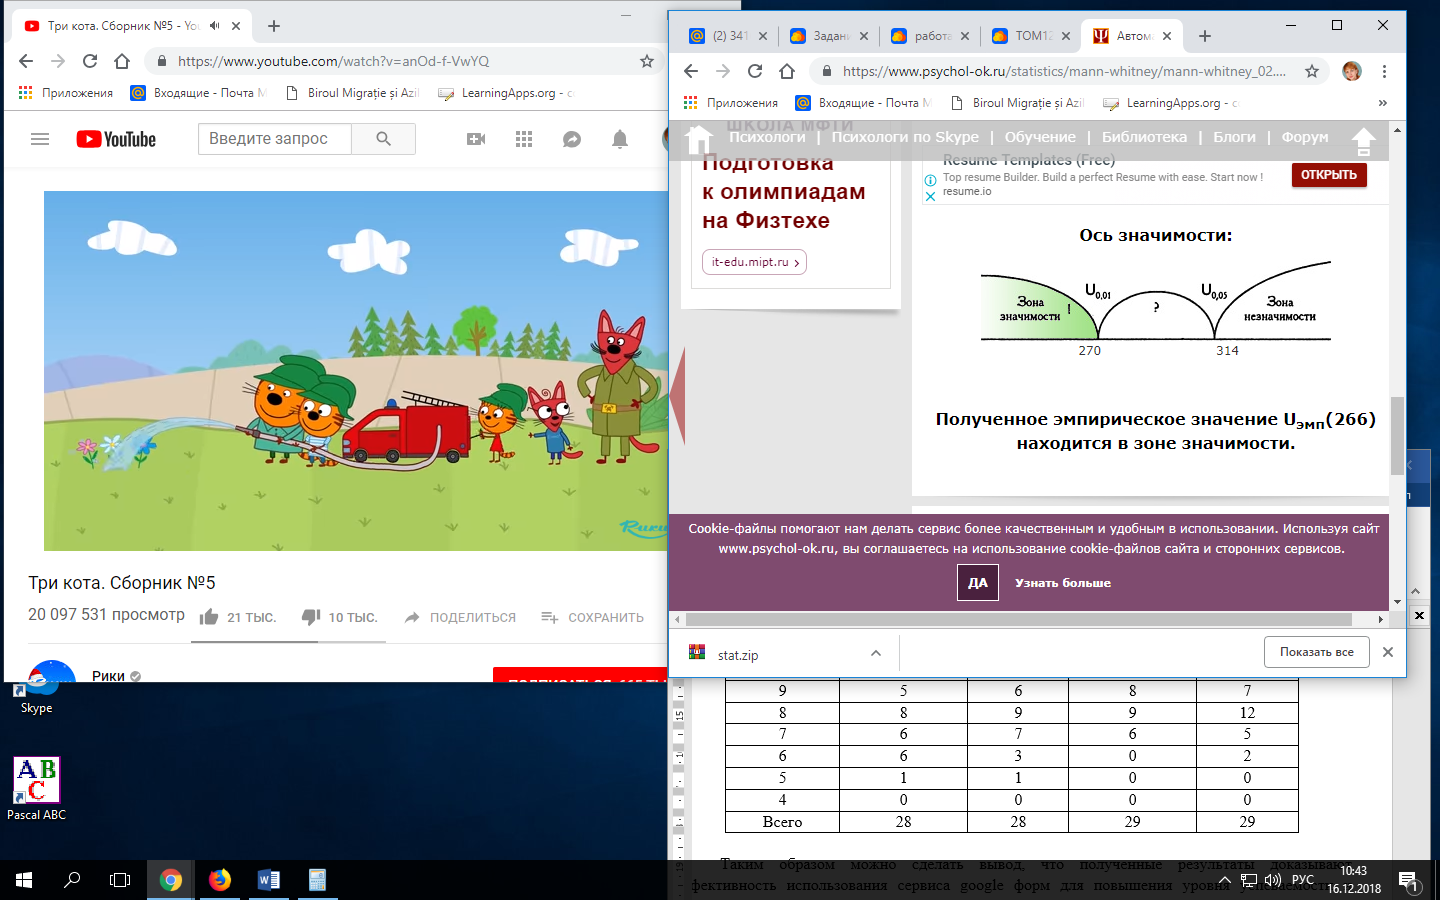Image resolution: width=1440 pixels, height=900 pixels.
Task: Switch to the "Задан" tab
Action: point(829,36)
